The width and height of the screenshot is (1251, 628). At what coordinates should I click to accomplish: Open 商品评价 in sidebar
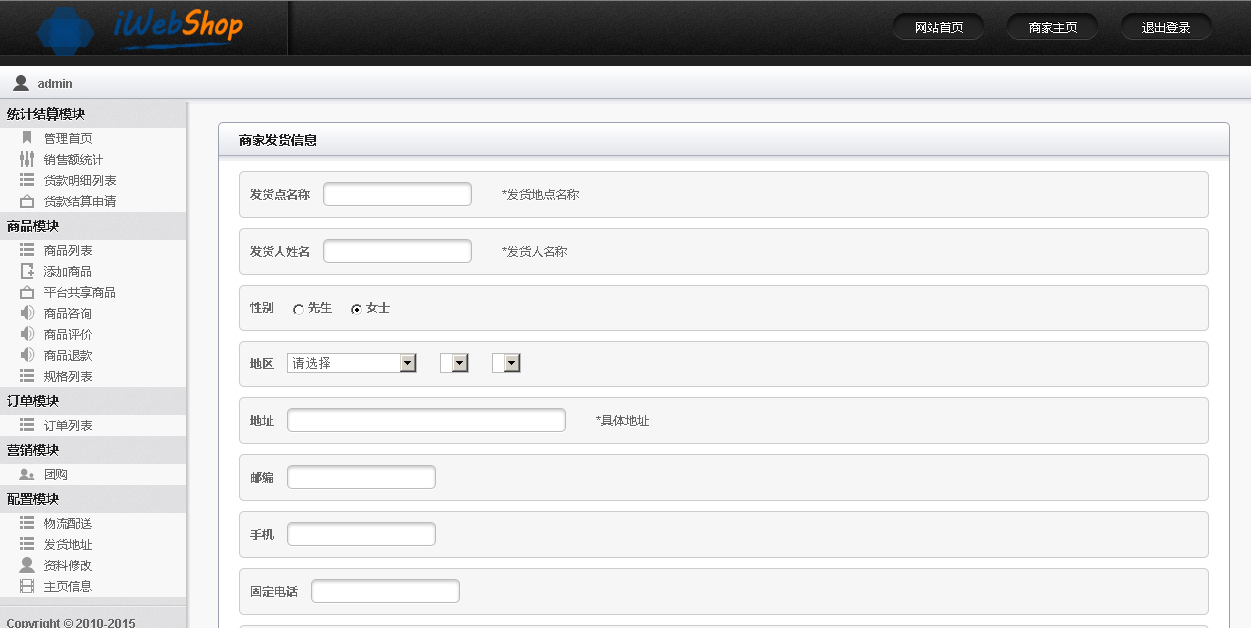point(68,335)
